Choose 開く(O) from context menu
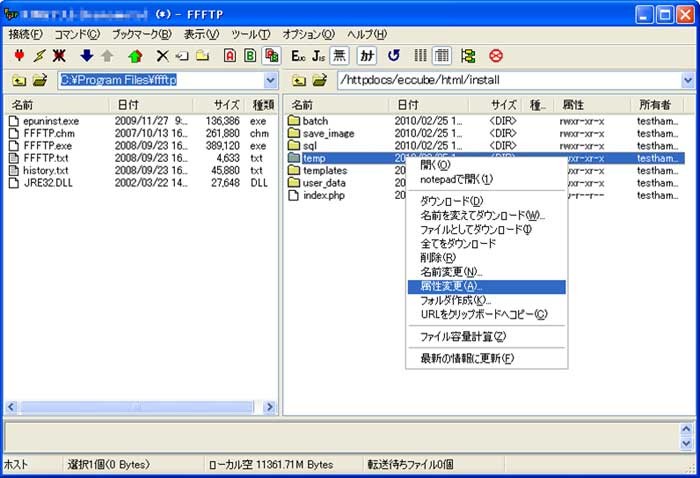This screenshot has width=700, height=478. coord(487,165)
